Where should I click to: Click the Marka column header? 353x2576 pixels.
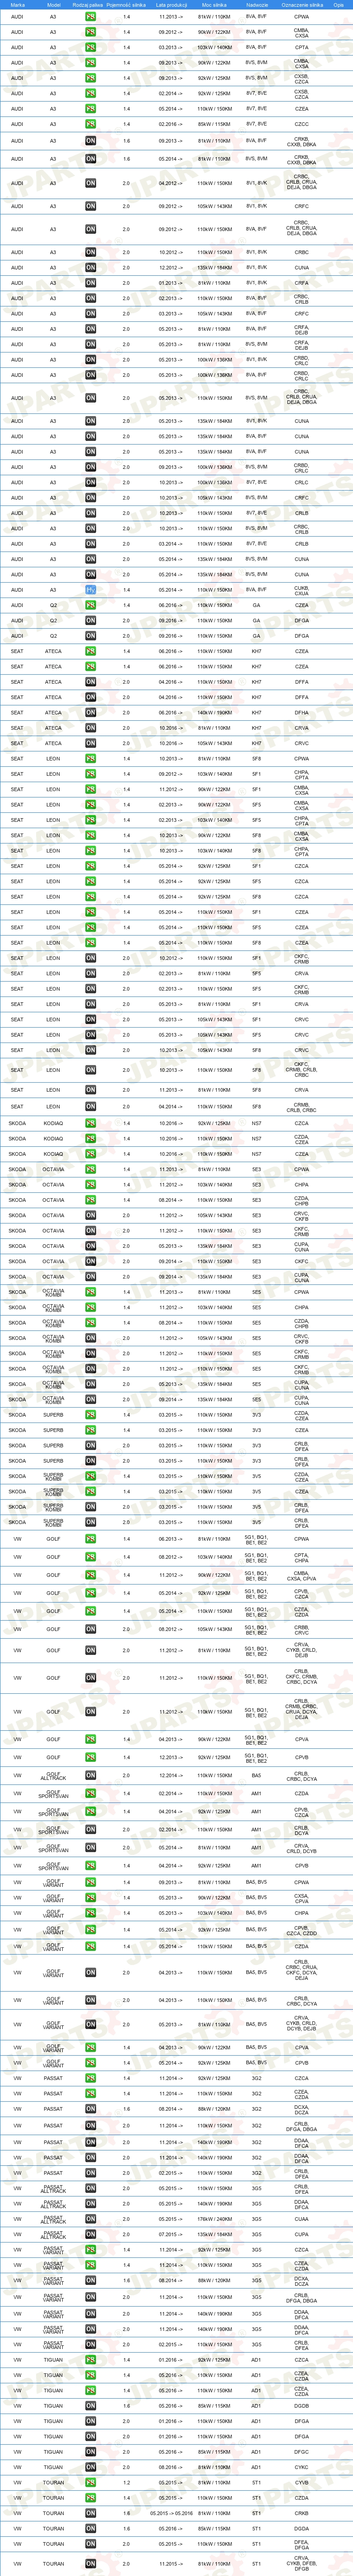click(17, 5)
